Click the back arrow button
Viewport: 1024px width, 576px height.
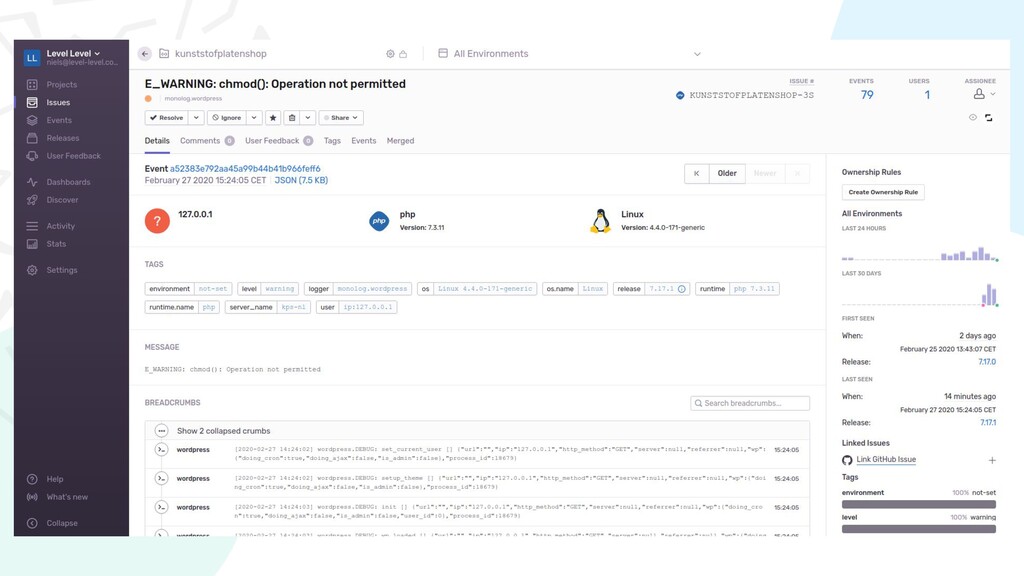(145, 54)
